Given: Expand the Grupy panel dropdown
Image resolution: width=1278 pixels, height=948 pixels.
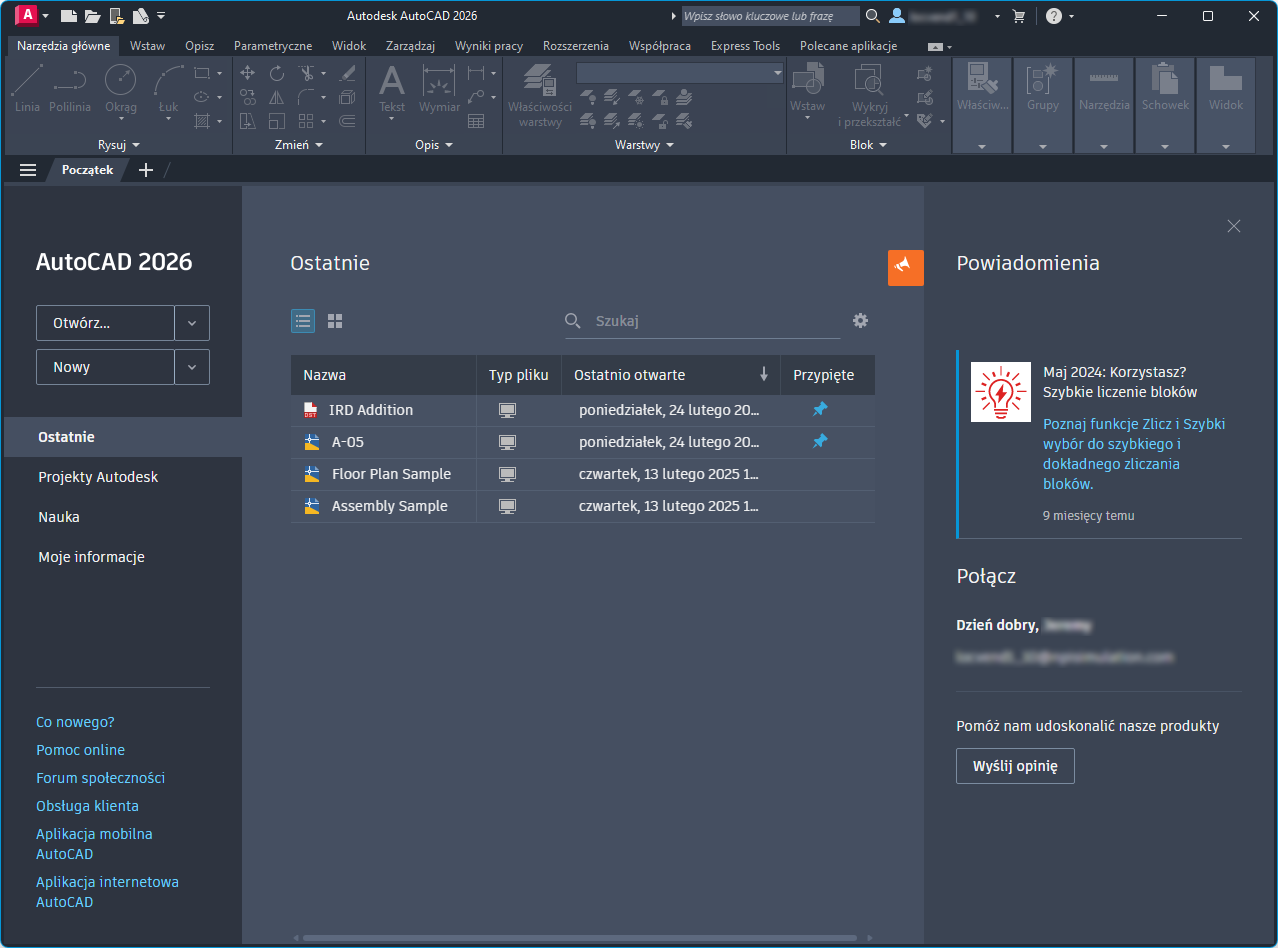Looking at the screenshot, I should pyautogui.click(x=1043, y=146).
